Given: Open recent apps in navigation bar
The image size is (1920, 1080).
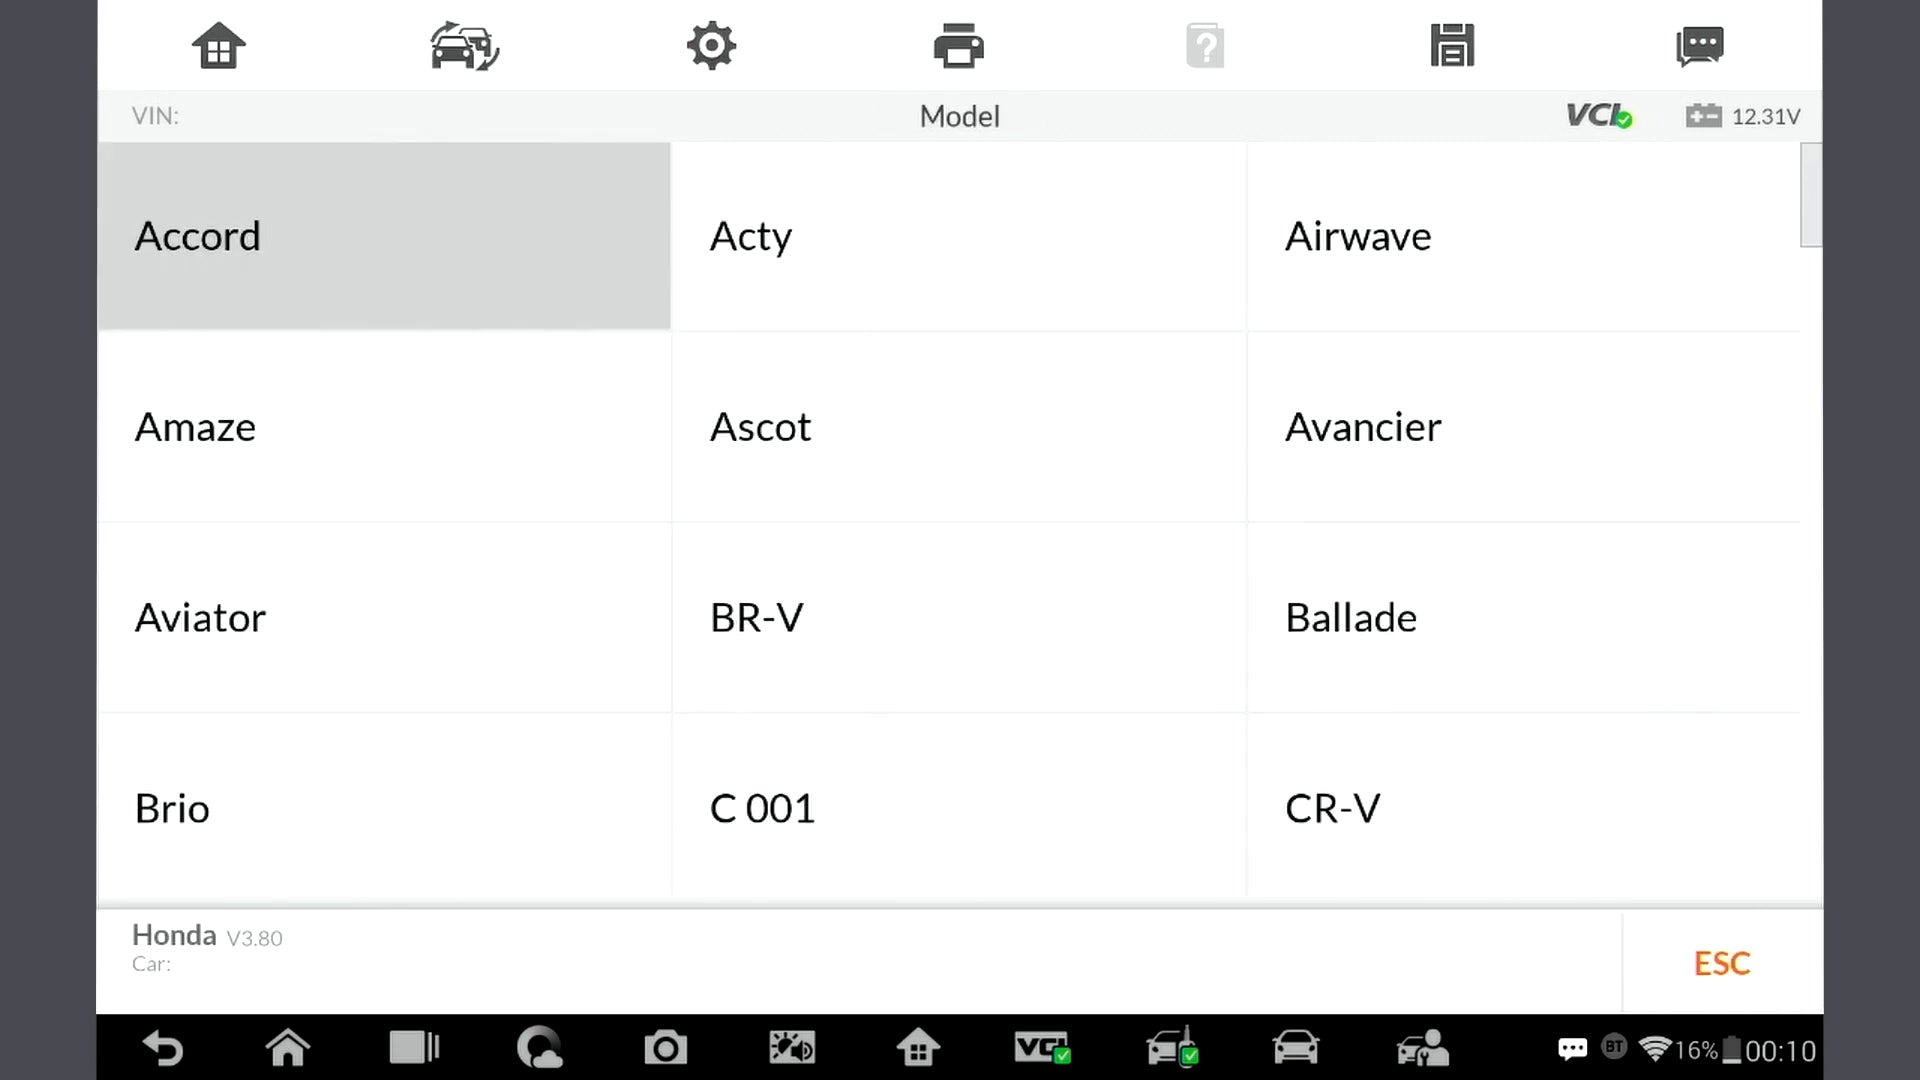Looking at the screenshot, I should point(414,1048).
